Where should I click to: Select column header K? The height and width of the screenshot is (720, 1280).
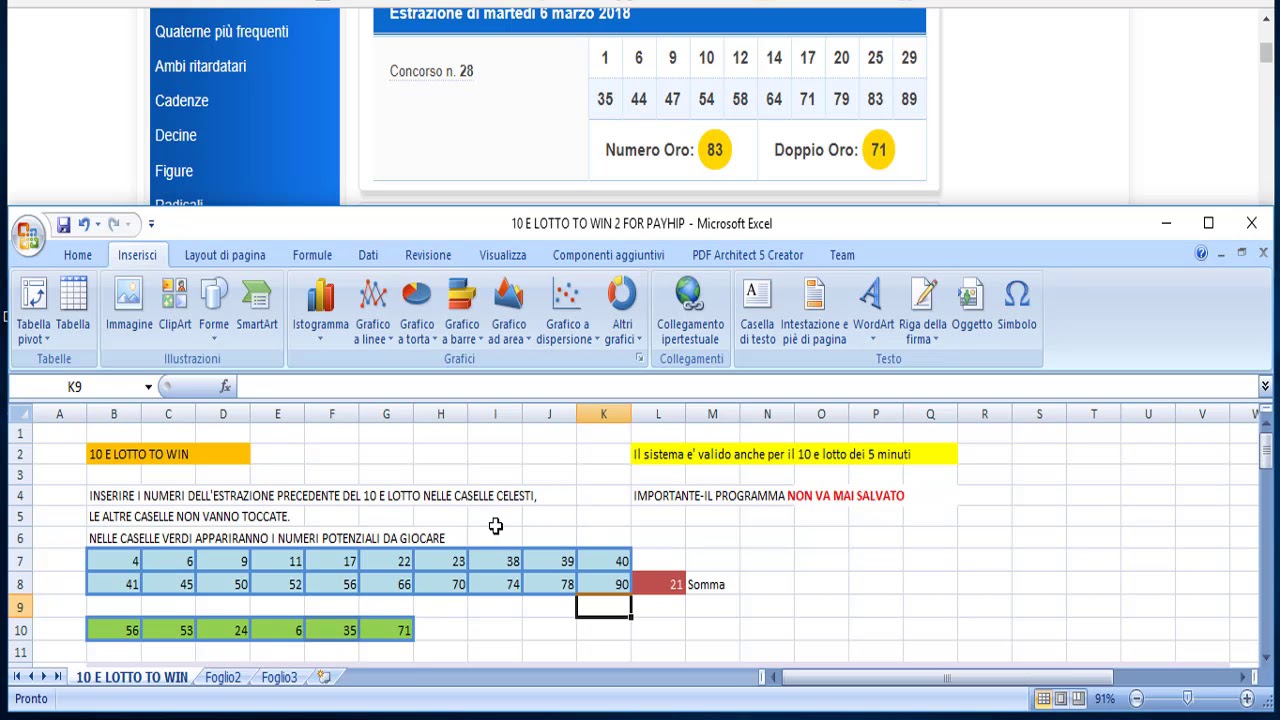(603, 414)
